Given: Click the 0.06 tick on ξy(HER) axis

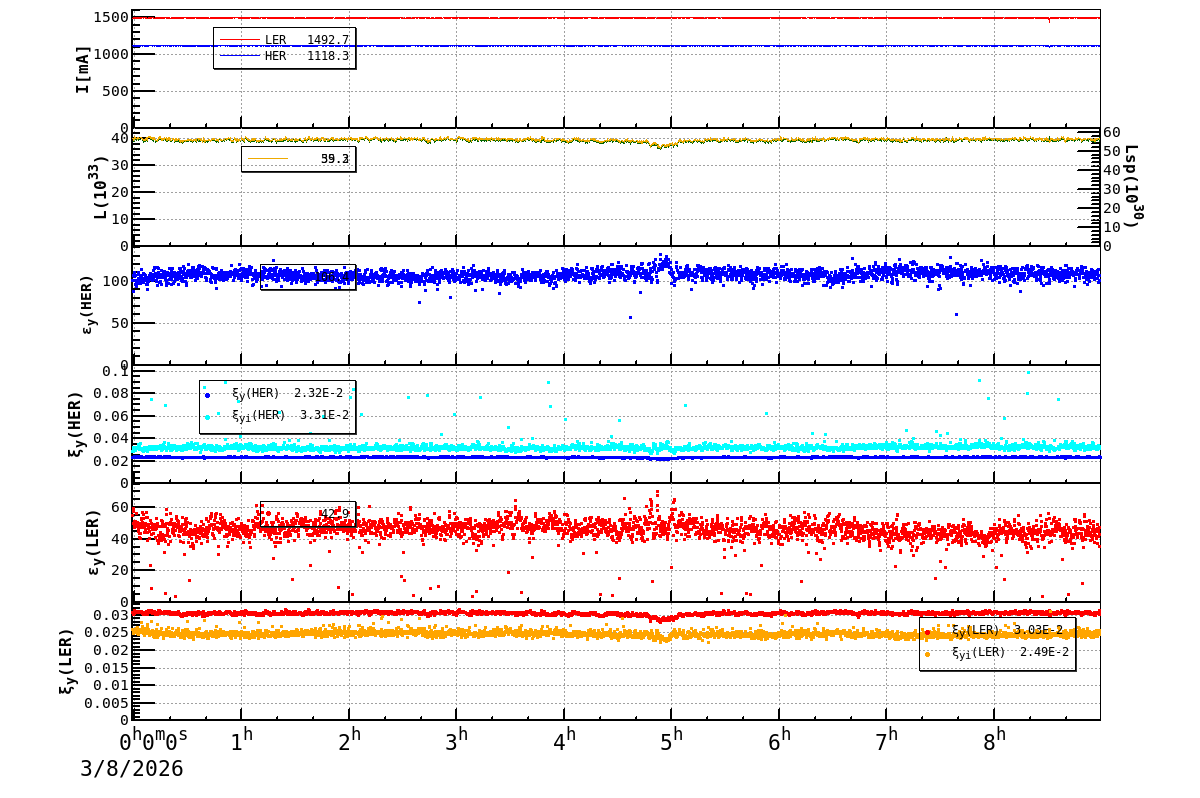Looking at the screenshot, I should pyautogui.click(x=111, y=416).
